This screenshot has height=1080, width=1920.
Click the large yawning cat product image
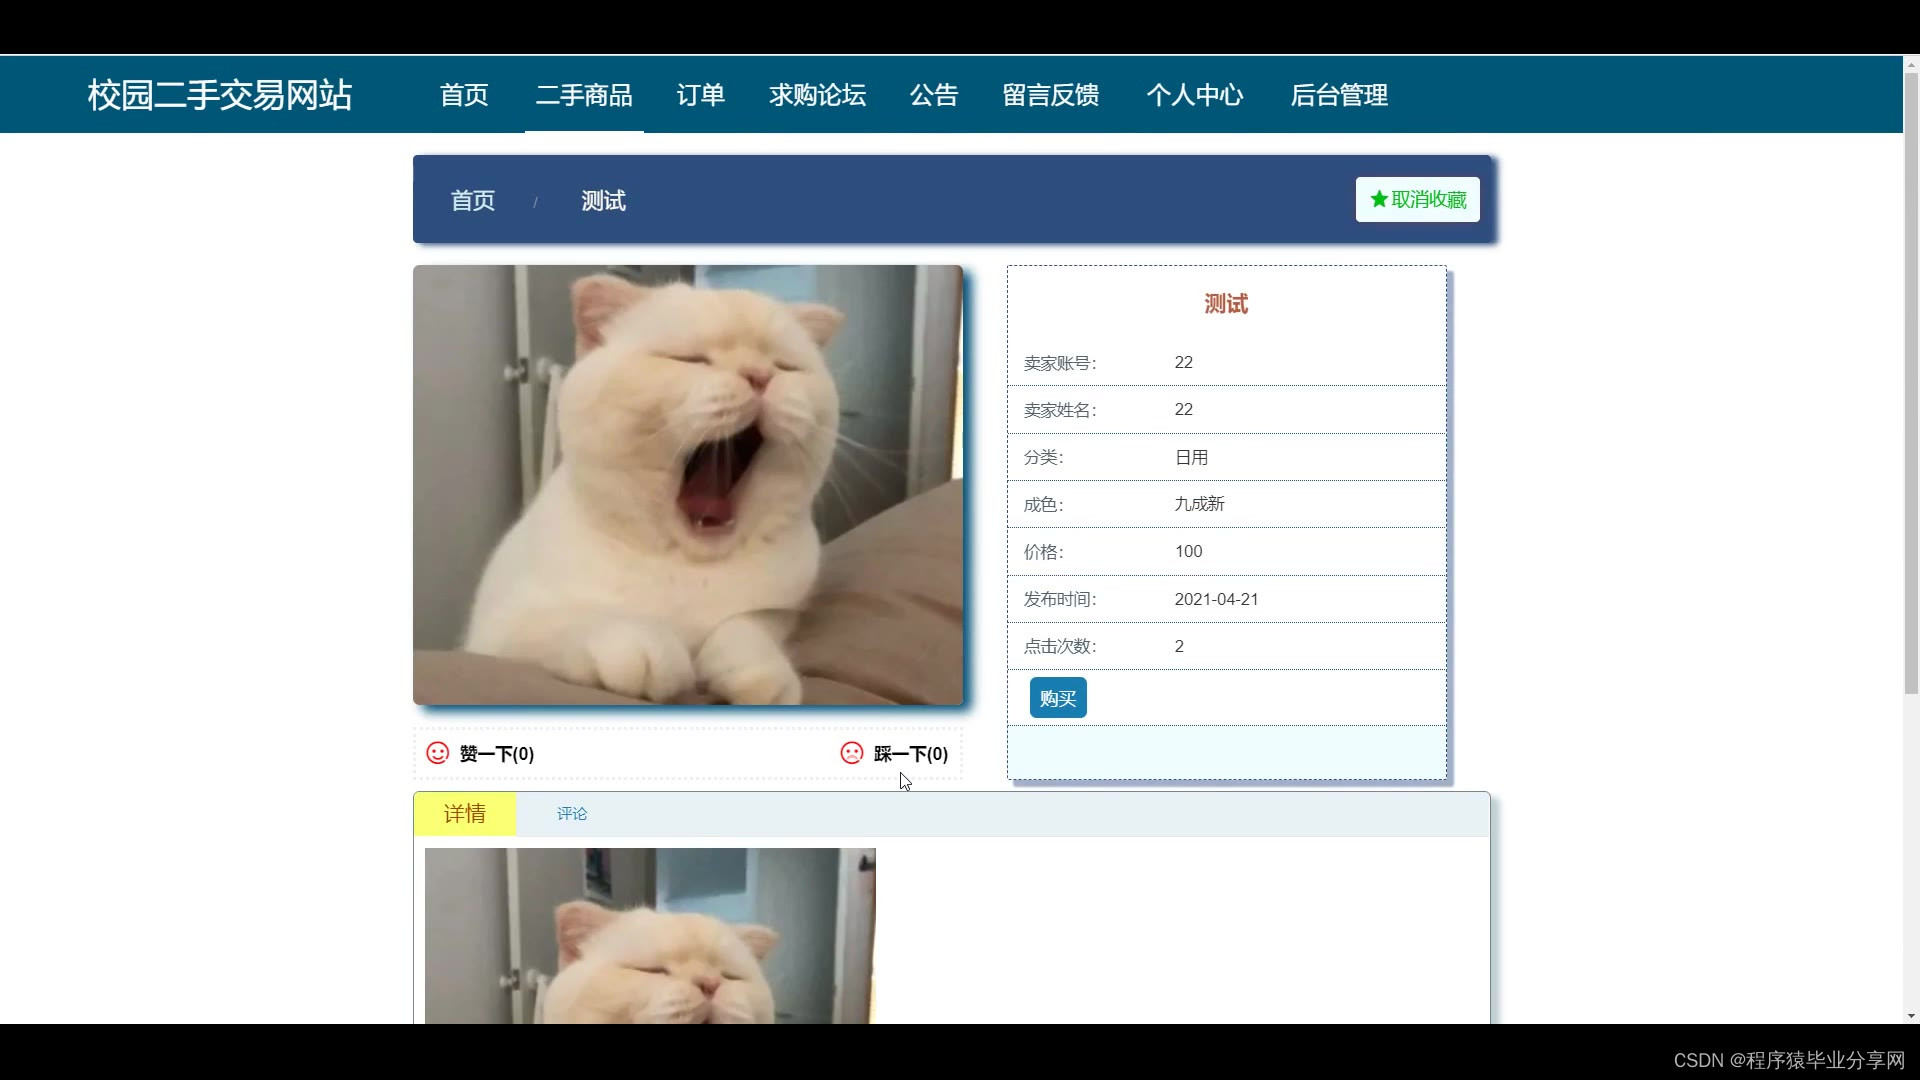688,485
